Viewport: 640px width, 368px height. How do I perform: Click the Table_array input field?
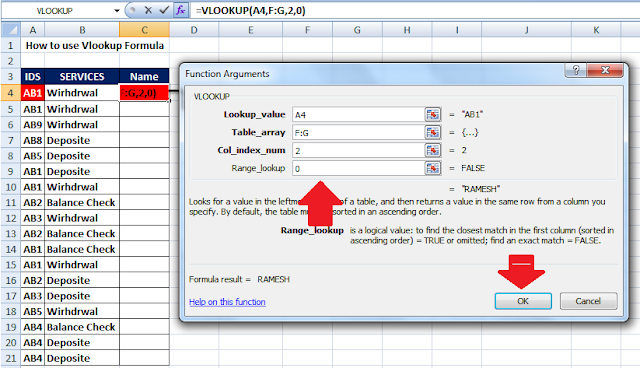pos(358,133)
